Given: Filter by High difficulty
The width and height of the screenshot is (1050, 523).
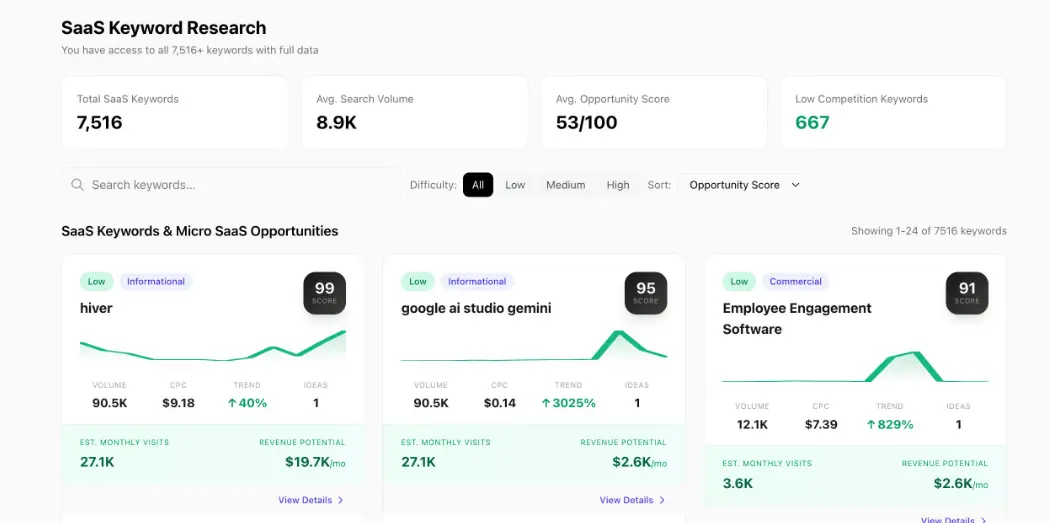Looking at the screenshot, I should 617,185.
